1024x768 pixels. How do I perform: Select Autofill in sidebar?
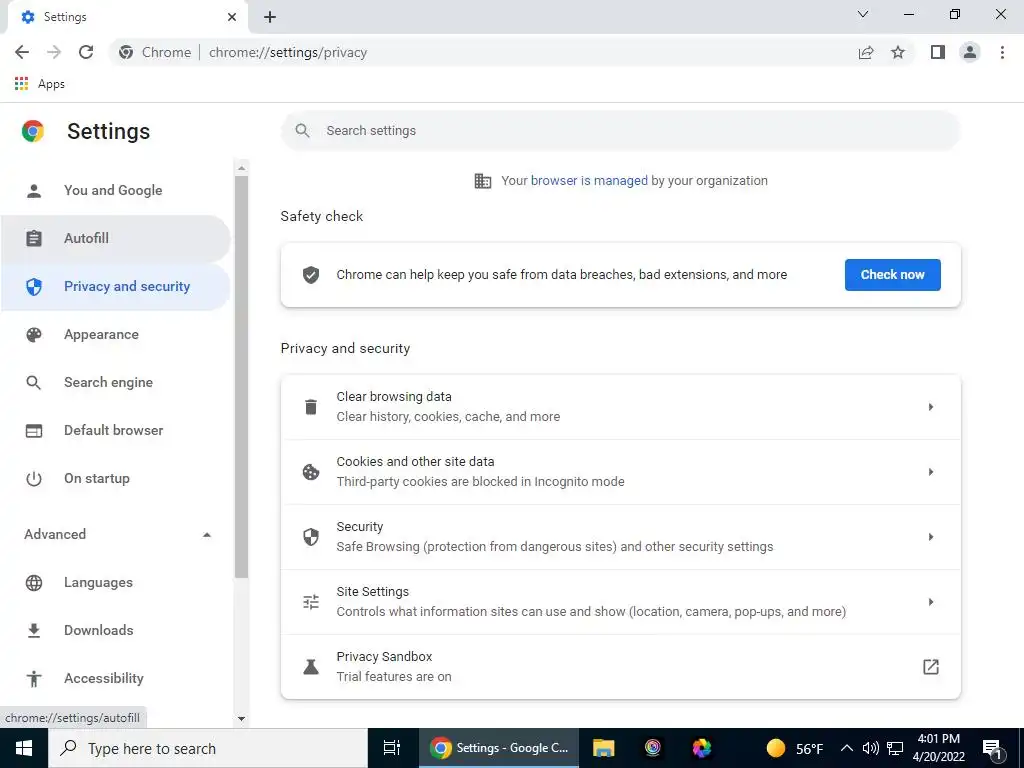(x=116, y=238)
